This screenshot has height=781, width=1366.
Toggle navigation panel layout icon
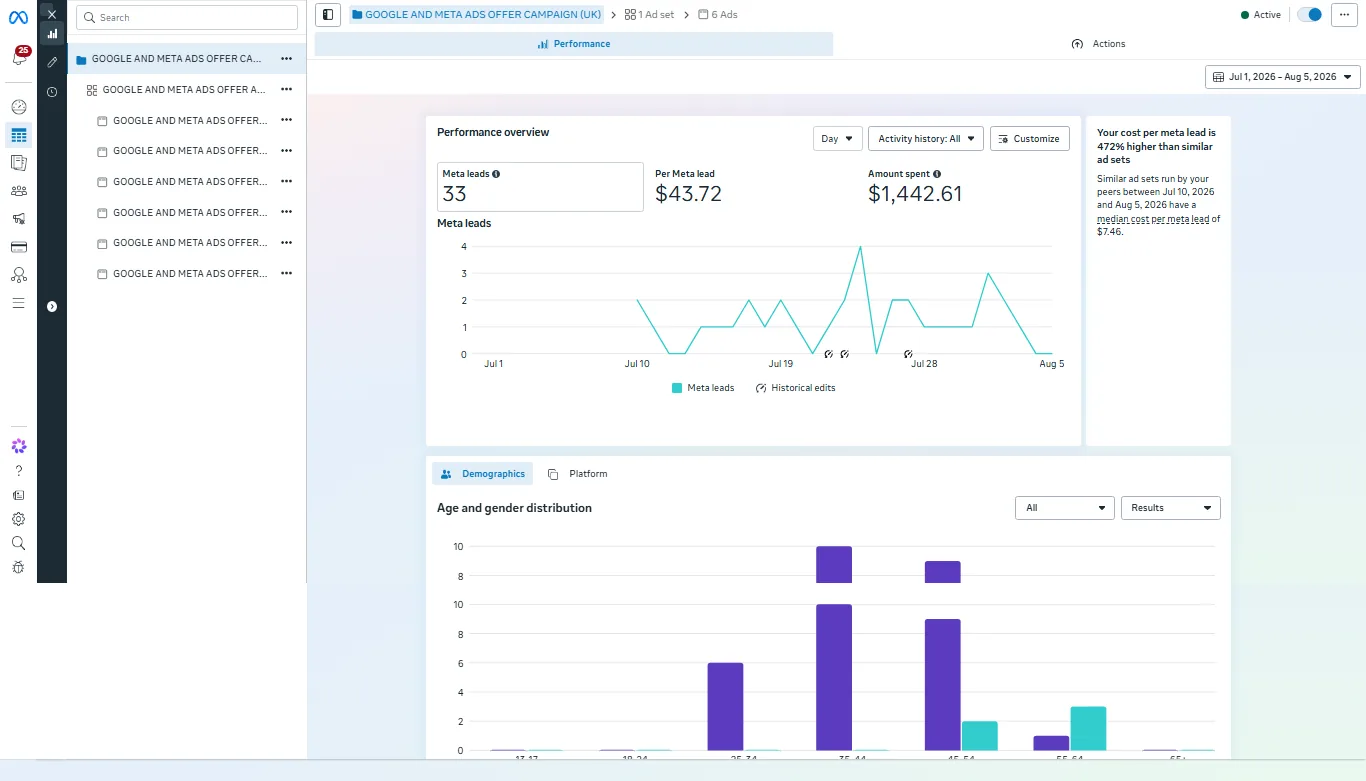(328, 15)
